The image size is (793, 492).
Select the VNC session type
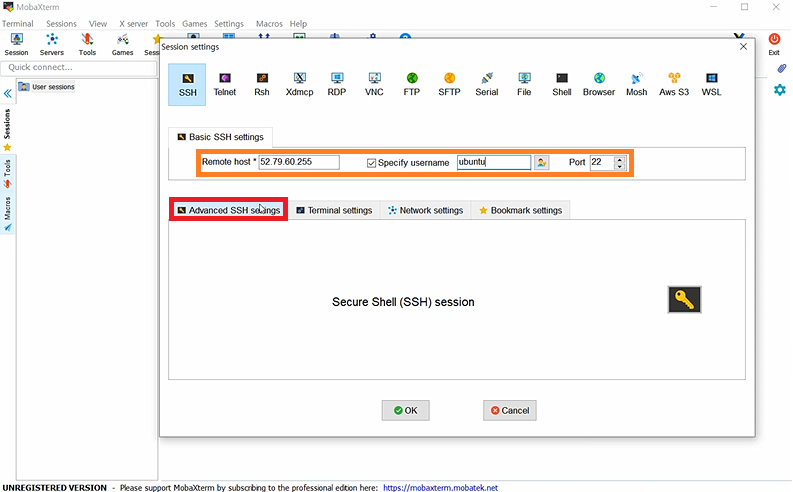pos(374,84)
